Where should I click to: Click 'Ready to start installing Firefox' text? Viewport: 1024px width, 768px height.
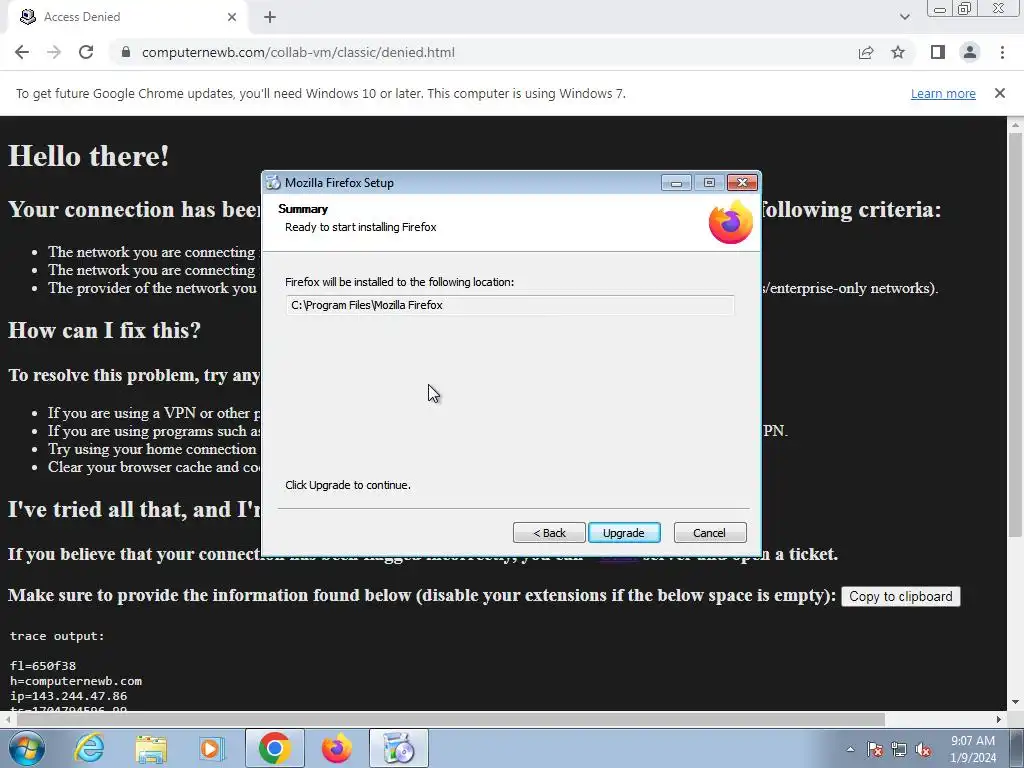pyautogui.click(x=360, y=227)
